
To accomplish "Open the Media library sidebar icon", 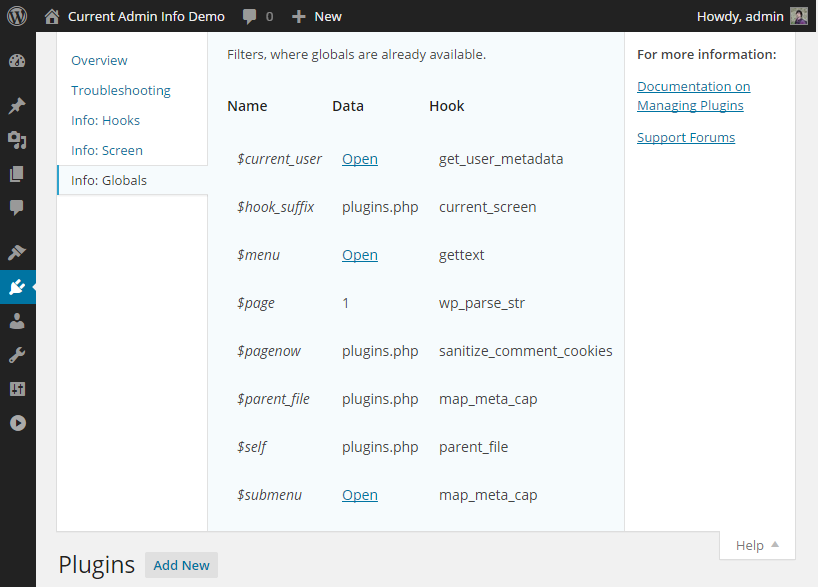I will (x=17, y=140).
